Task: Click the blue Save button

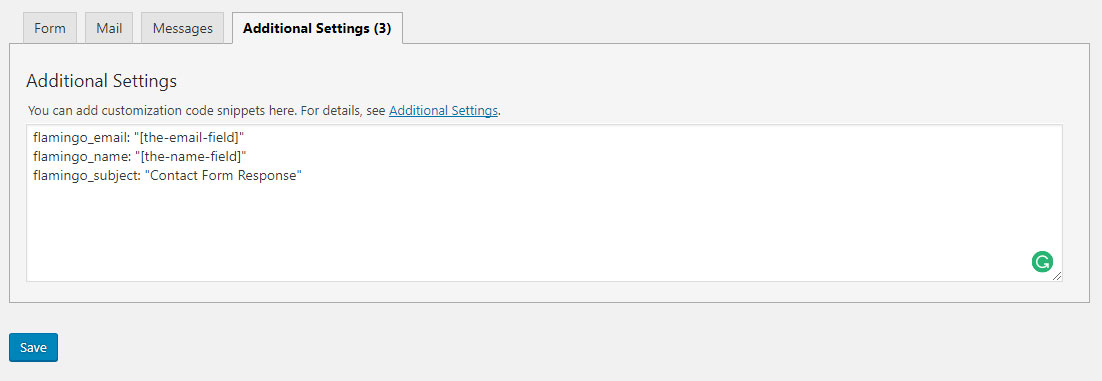Action: [x=33, y=347]
